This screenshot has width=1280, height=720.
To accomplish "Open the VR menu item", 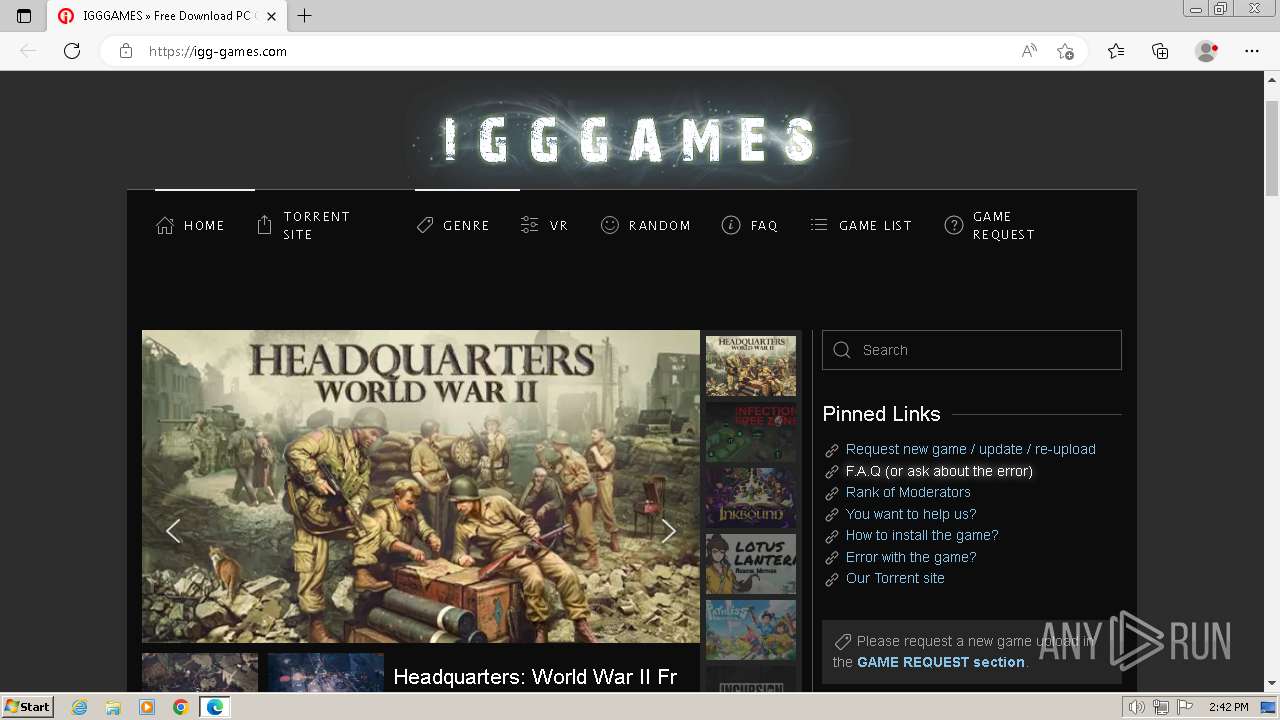I will (545, 226).
